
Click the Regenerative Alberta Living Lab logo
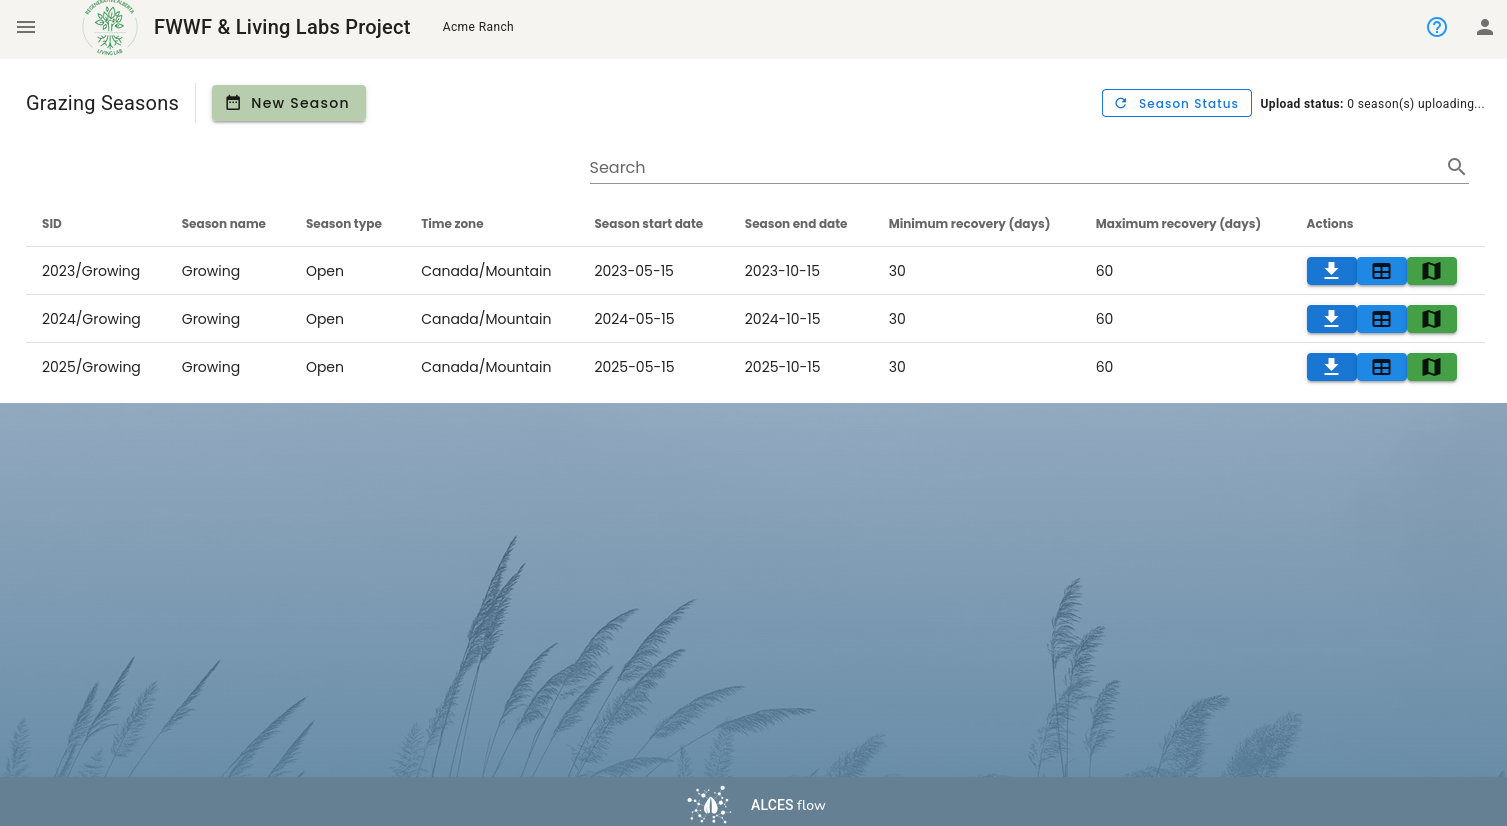[110, 27]
